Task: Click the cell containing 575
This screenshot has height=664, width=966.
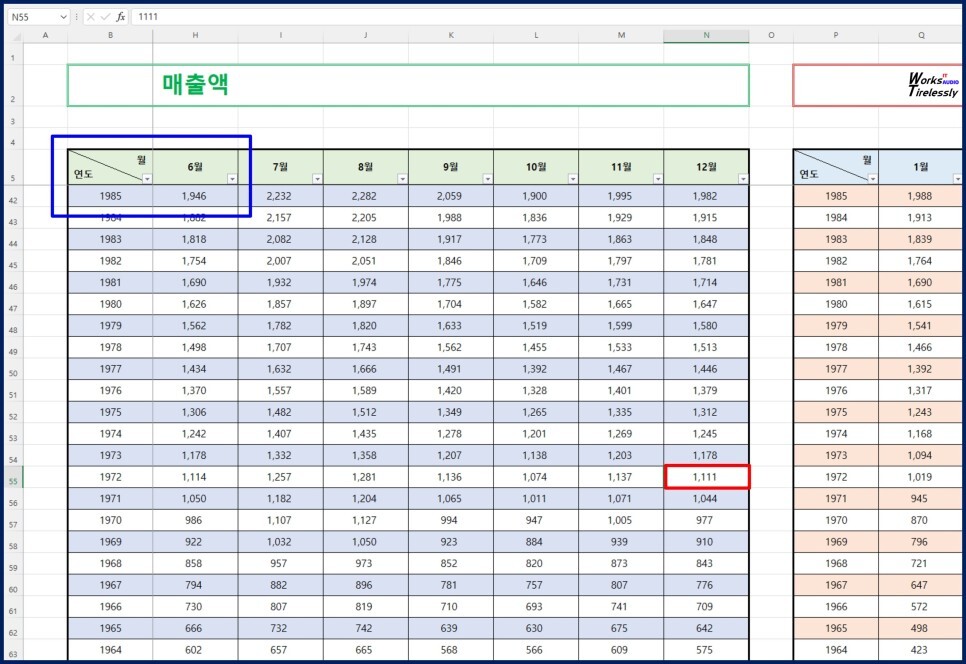Action: pyautogui.click(x=706, y=650)
